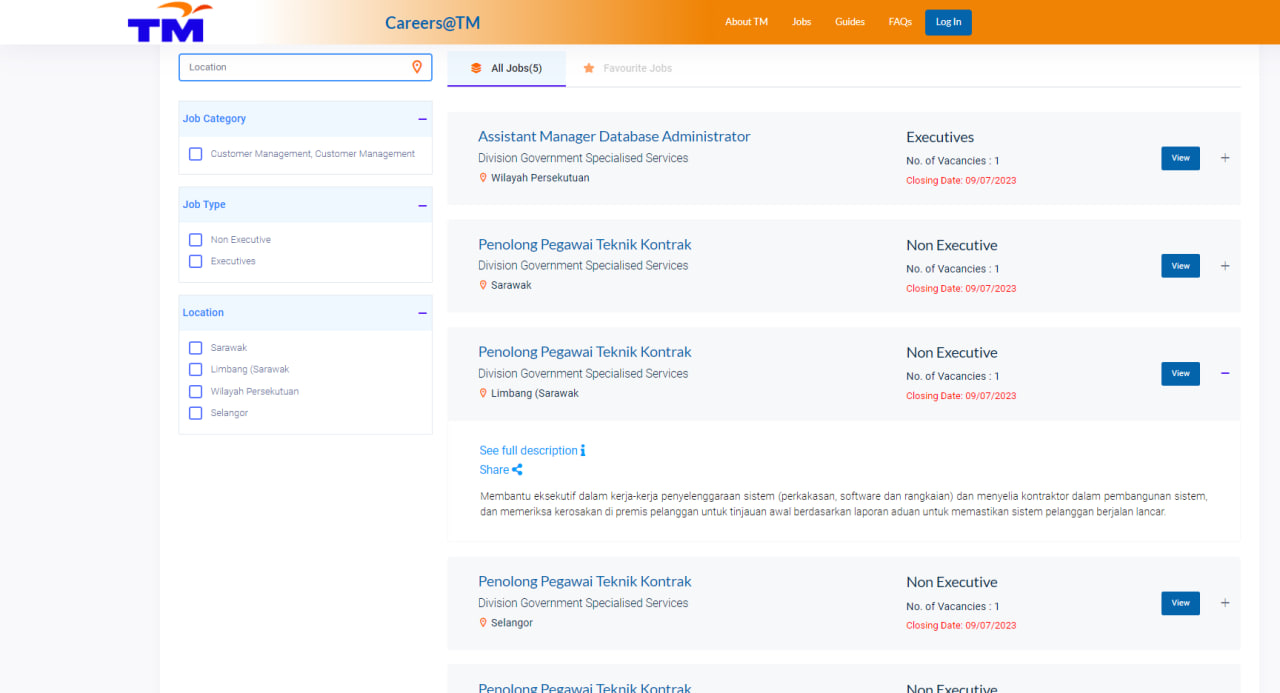This screenshot has height=693, width=1280.
Task: Focus the Location search input field
Action: tap(305, 67)
